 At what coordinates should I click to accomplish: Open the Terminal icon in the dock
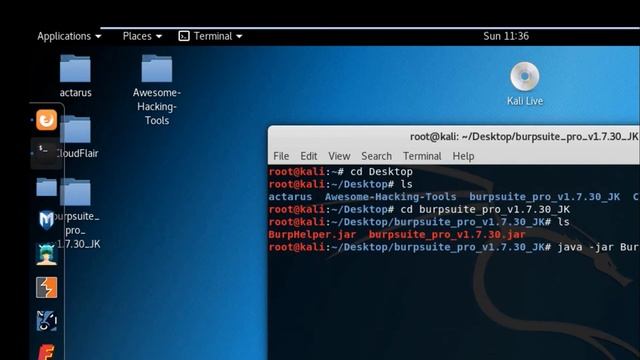(46, 153)
